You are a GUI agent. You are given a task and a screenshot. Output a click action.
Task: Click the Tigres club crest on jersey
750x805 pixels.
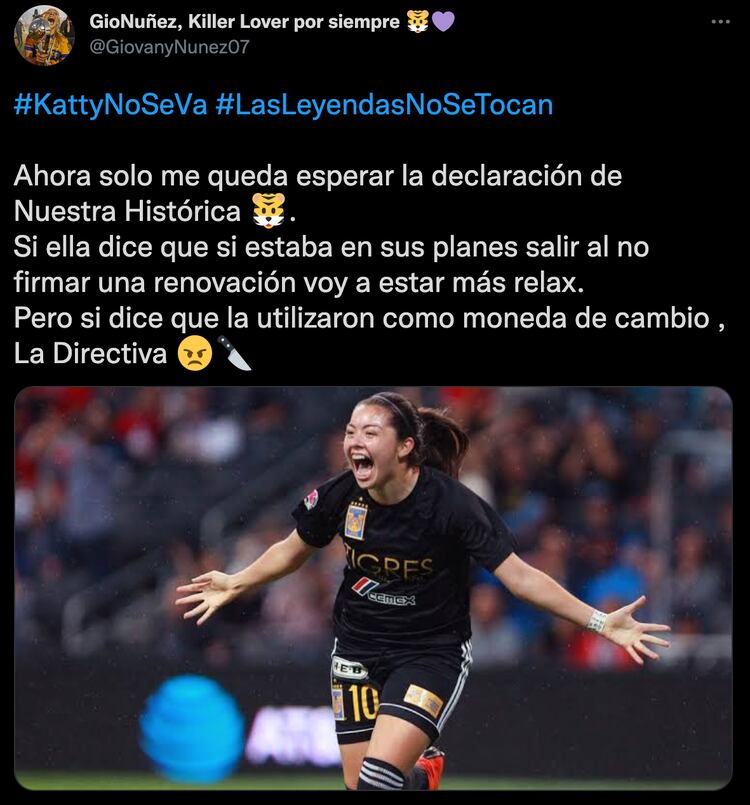[356, 521]
